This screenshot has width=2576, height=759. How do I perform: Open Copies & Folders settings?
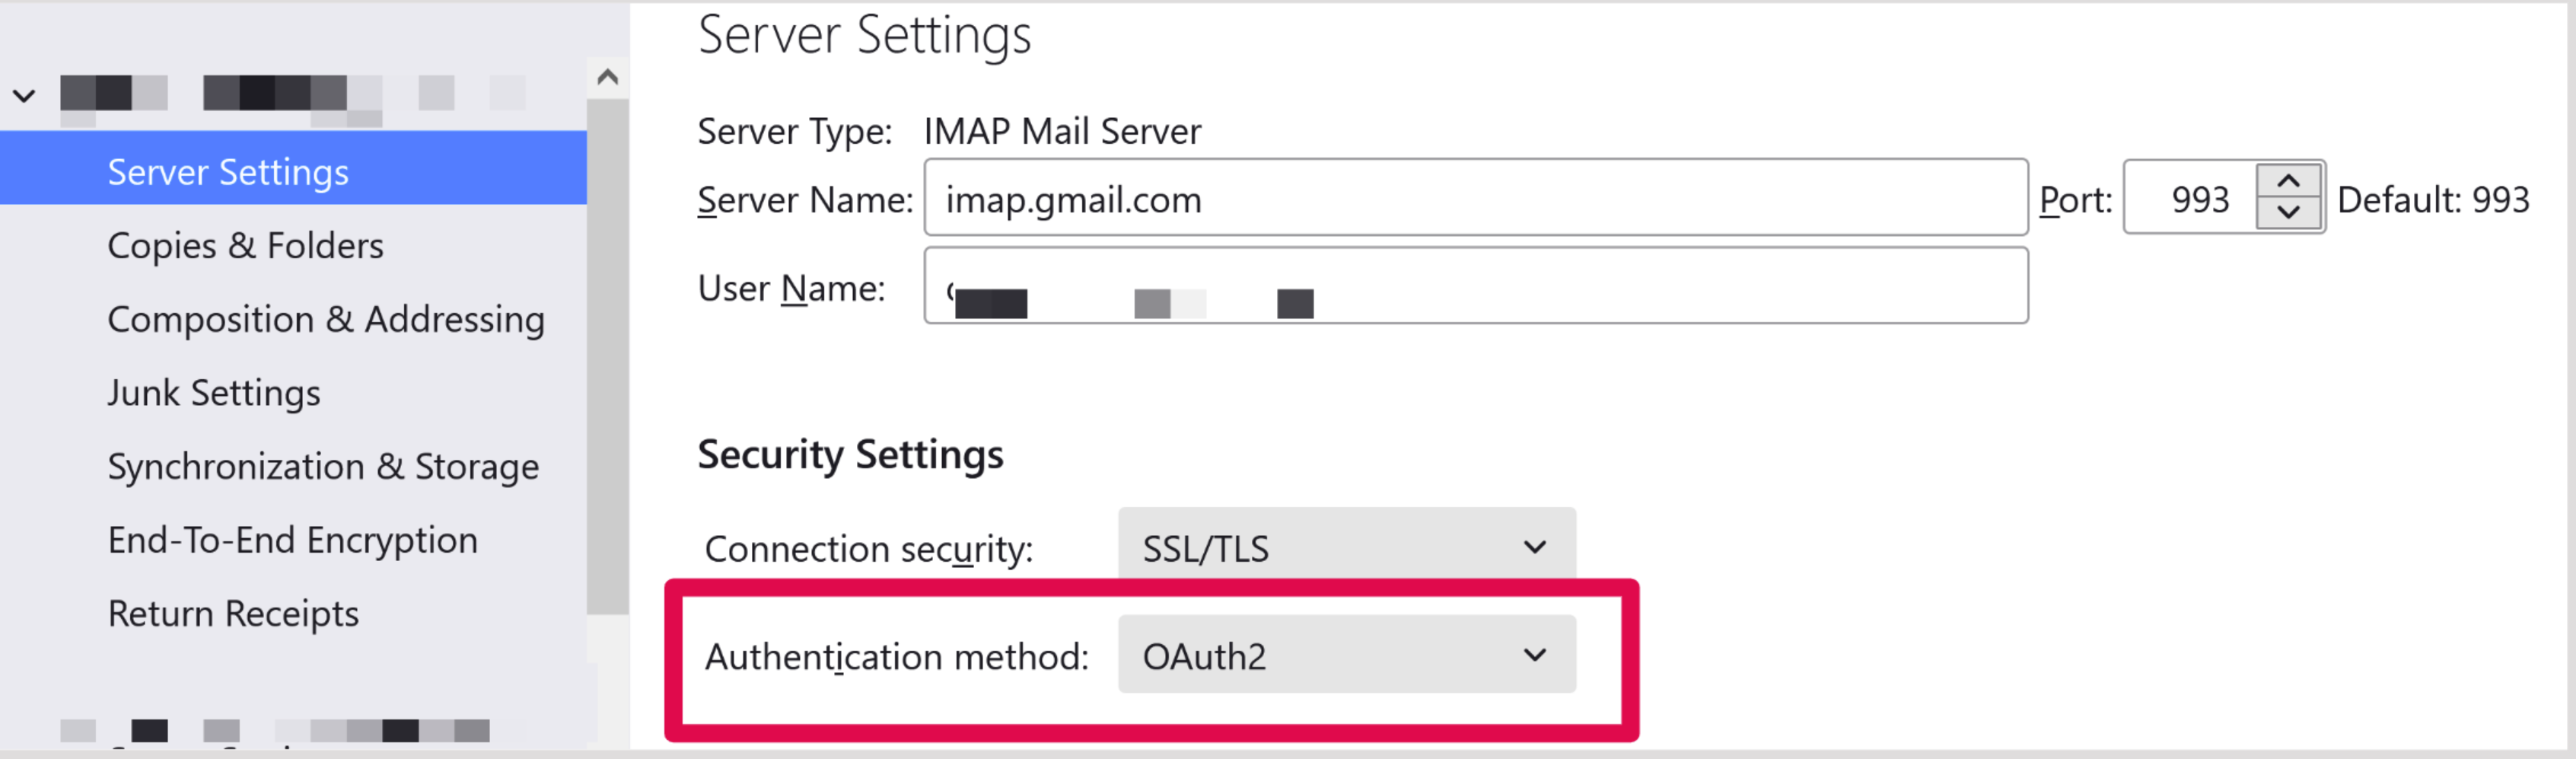245,245
